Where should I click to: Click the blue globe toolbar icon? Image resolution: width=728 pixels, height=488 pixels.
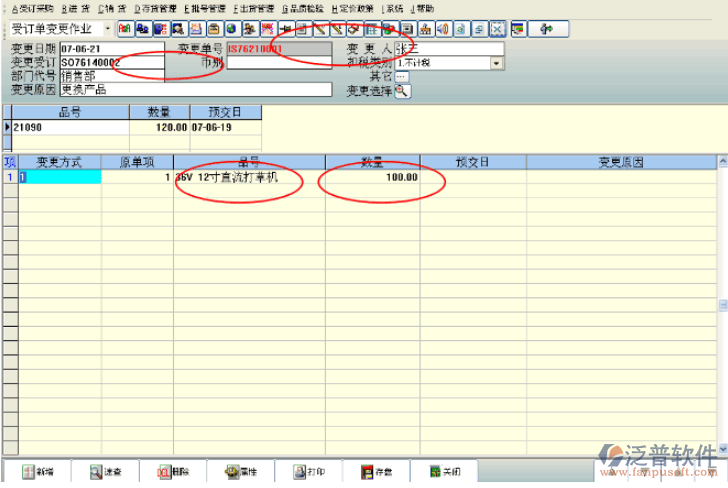(x=231, y=29)
